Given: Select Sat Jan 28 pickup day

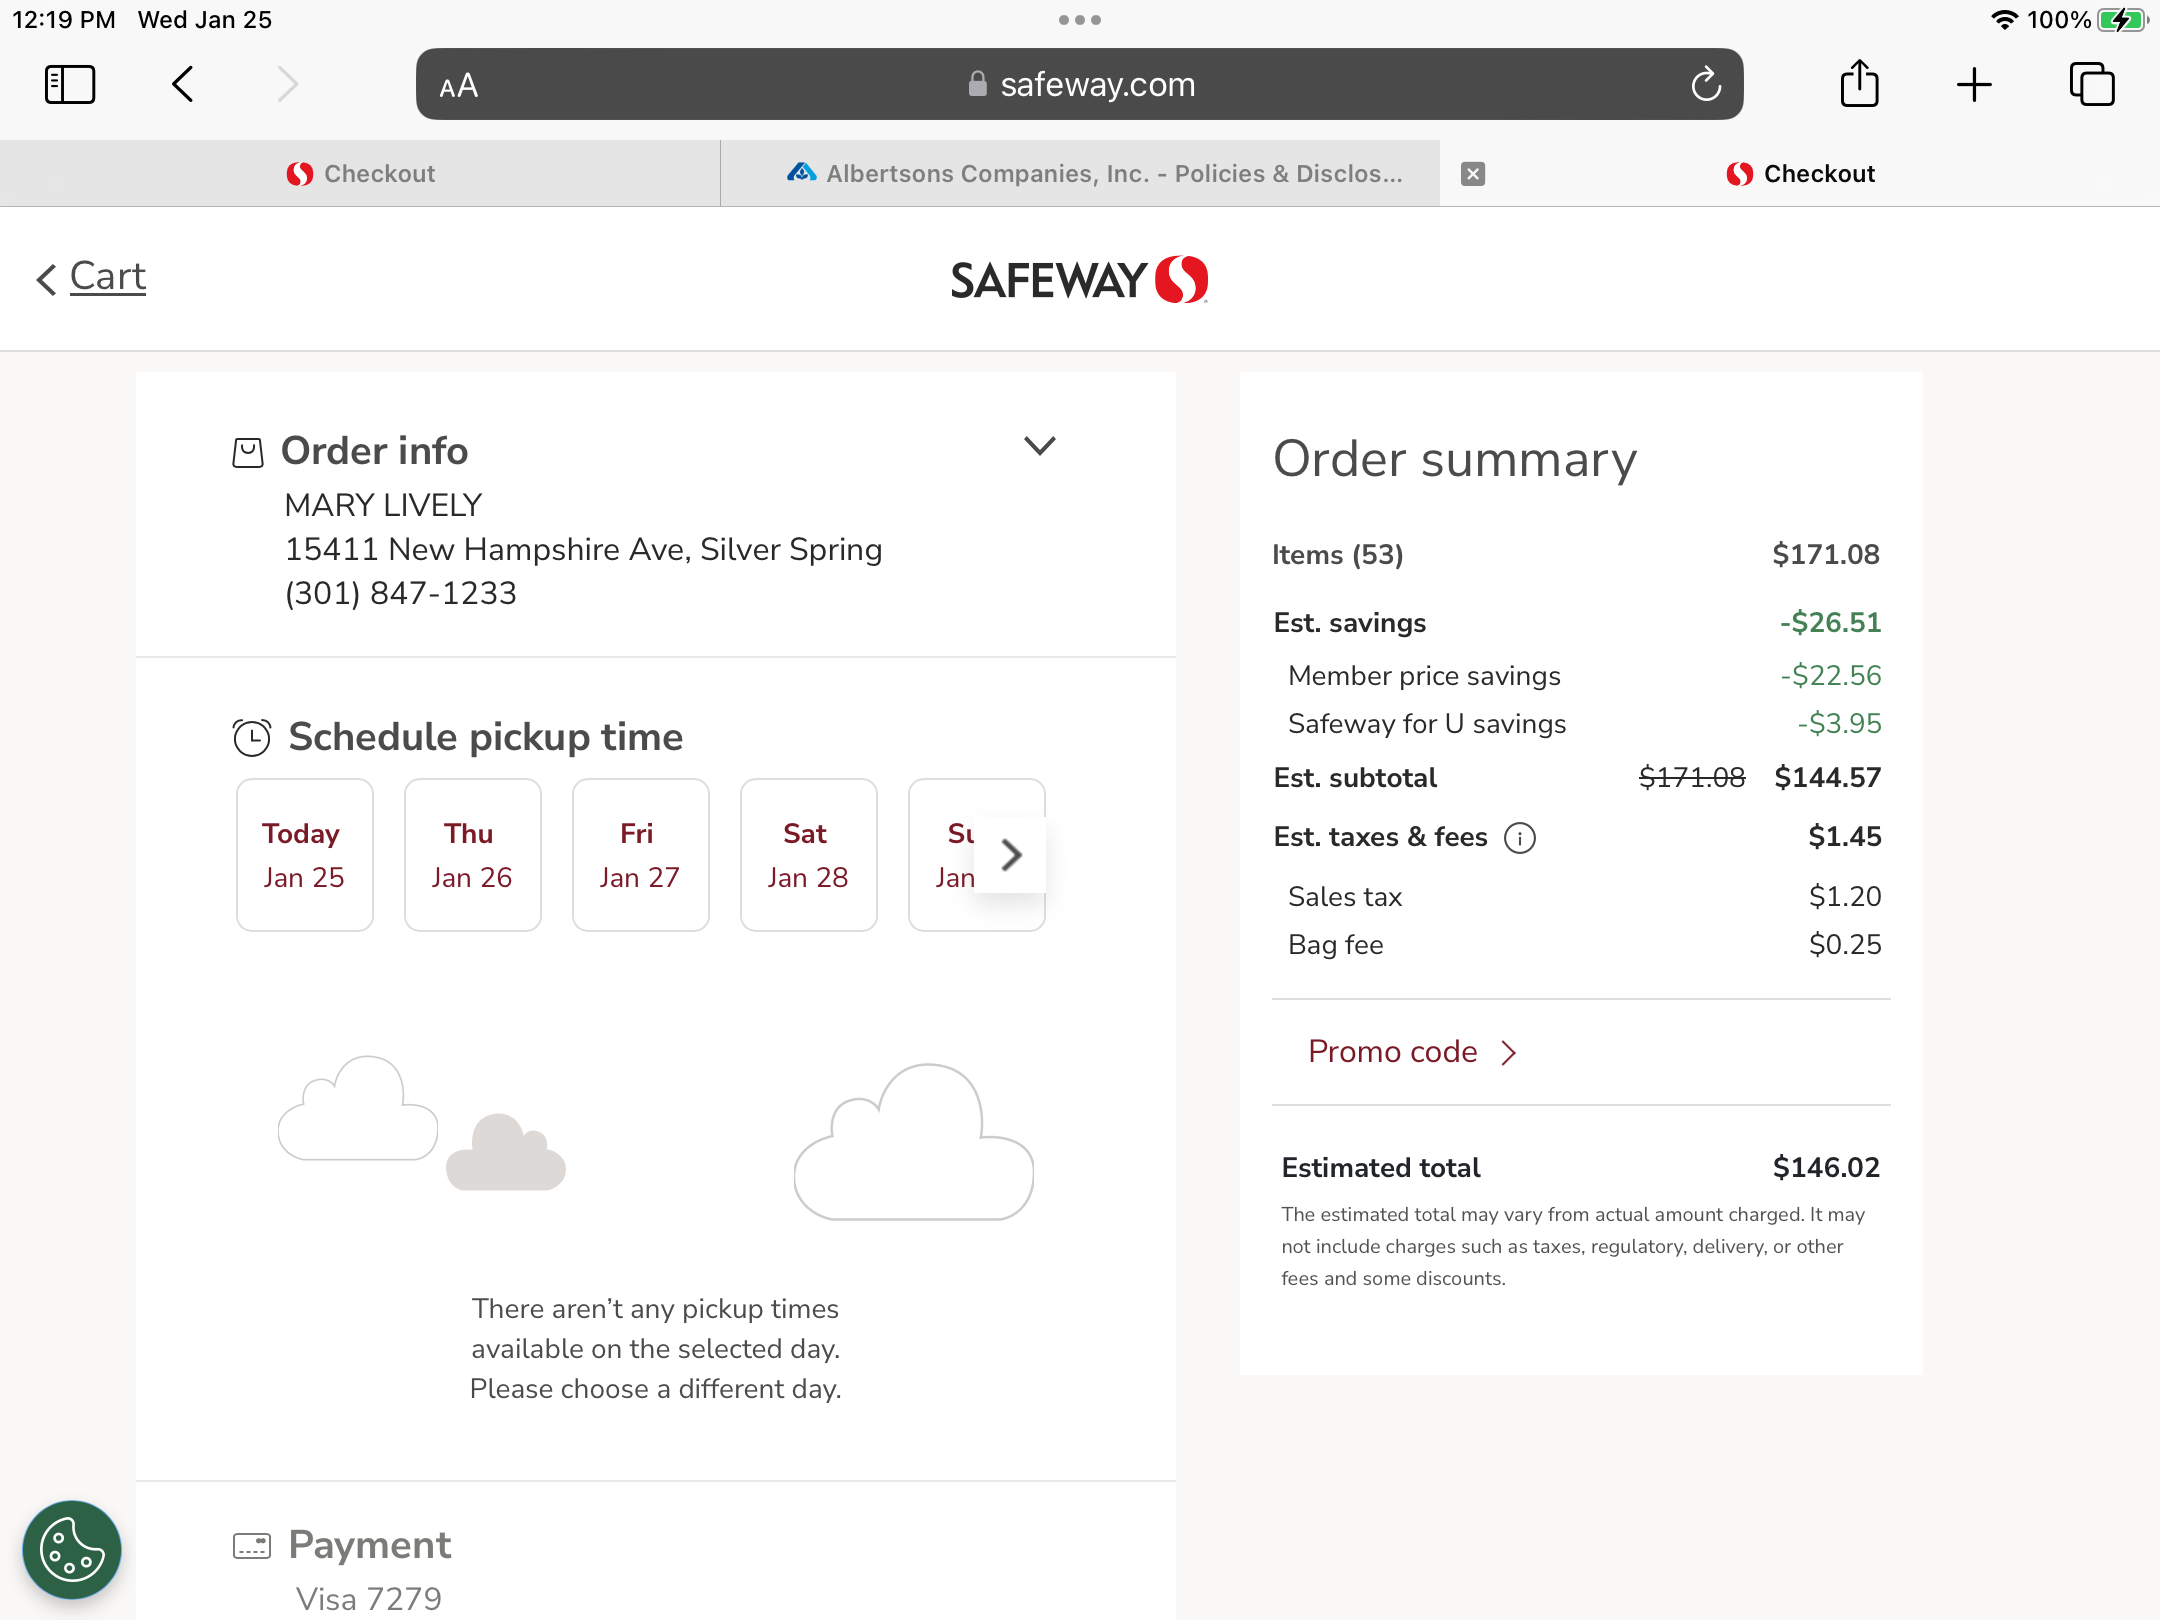Looking at the screenshot, I should point(808,855).
